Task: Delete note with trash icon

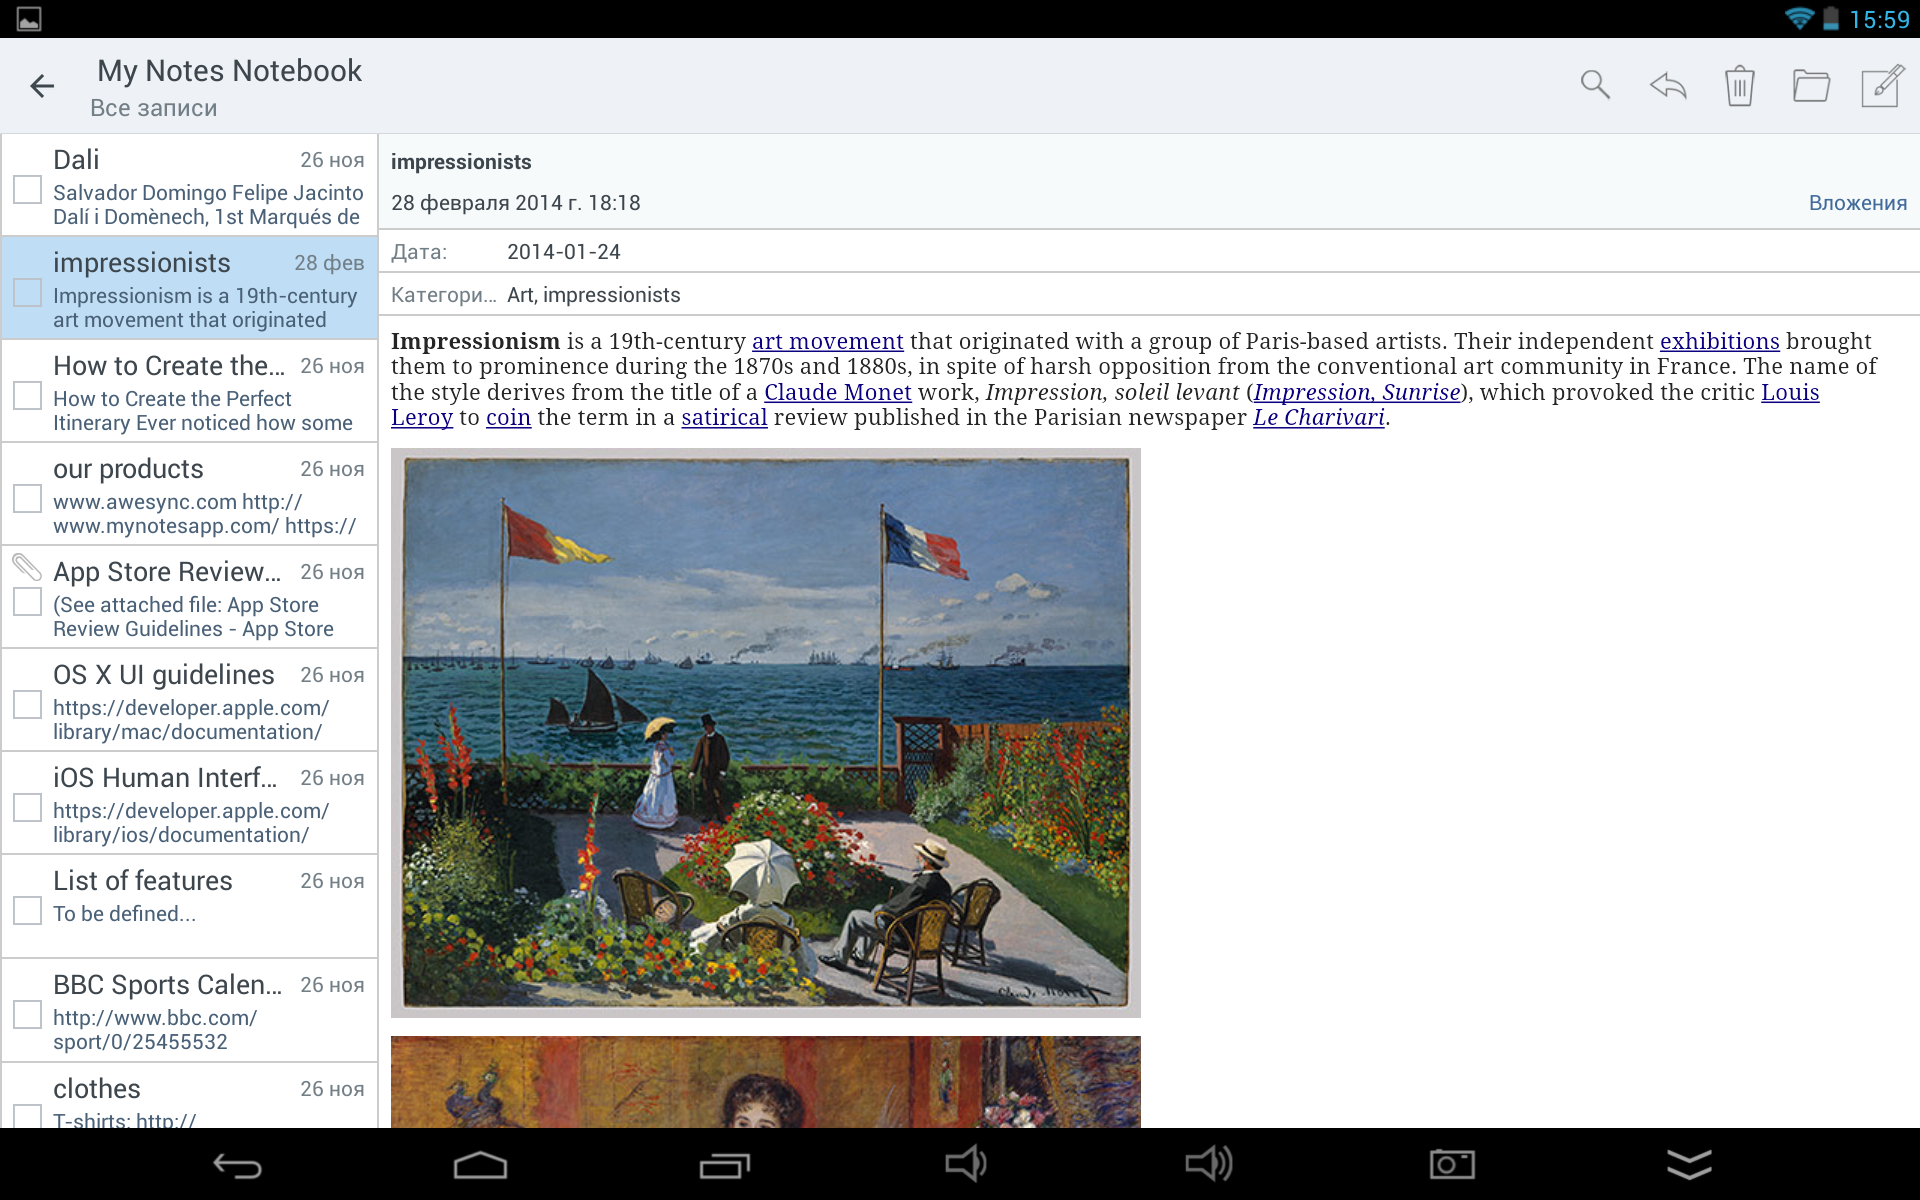Action: click(1740, 86)
